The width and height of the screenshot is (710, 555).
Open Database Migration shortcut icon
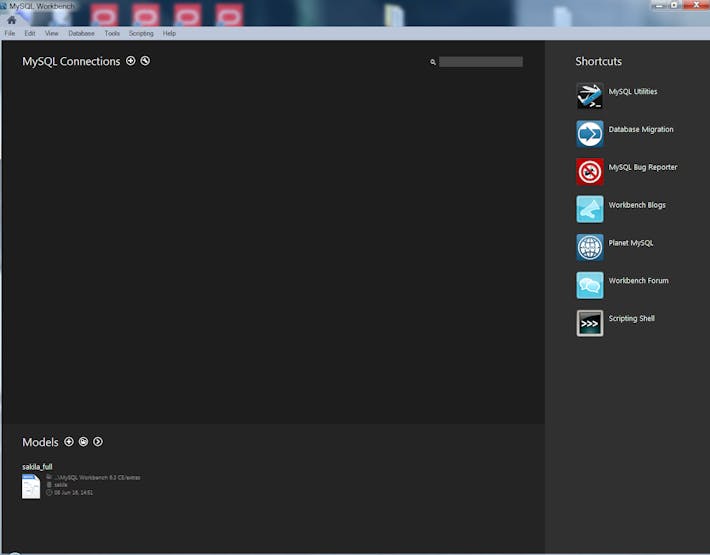point(590,134)
